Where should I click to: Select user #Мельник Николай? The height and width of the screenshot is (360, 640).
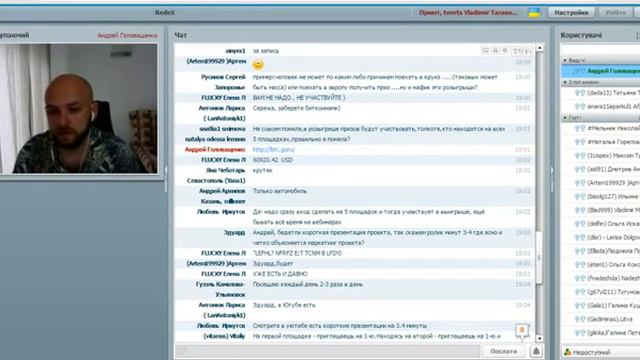[601, 128]
